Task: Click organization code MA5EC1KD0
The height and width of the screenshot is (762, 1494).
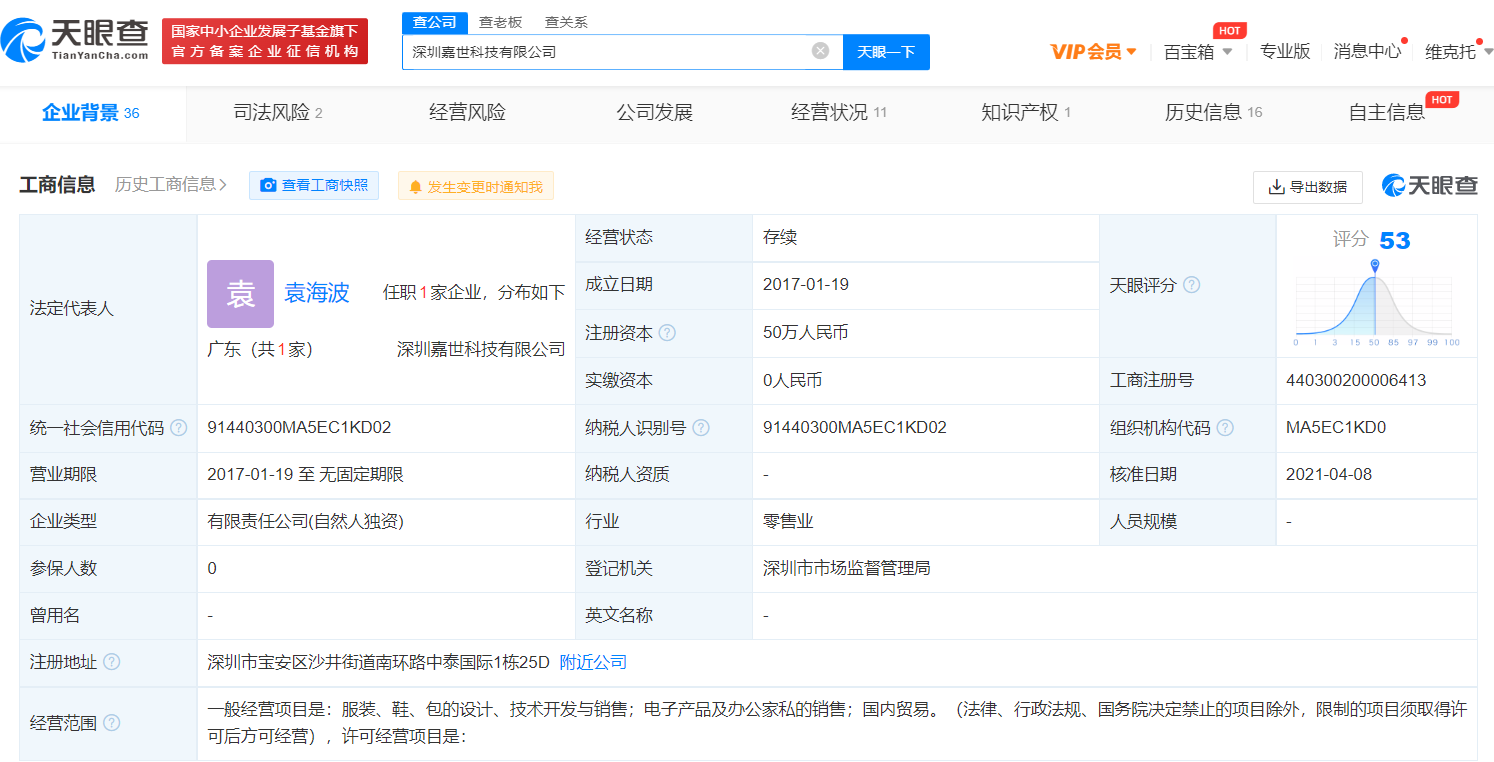Action: point(1336,428)
